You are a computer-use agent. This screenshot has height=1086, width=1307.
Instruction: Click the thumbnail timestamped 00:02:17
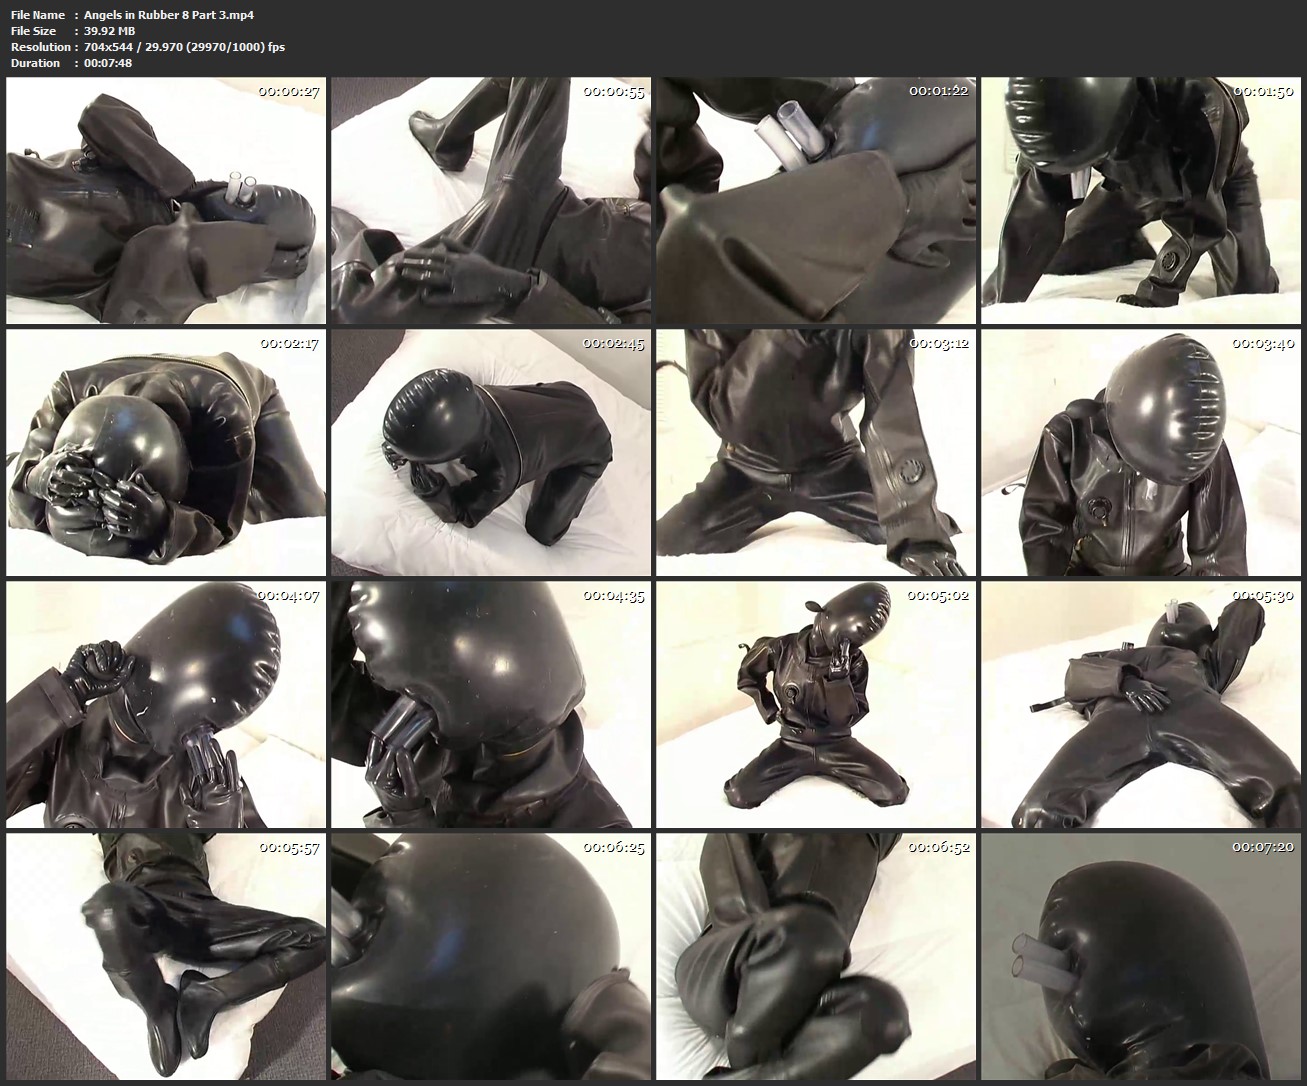tap(166, 453)
